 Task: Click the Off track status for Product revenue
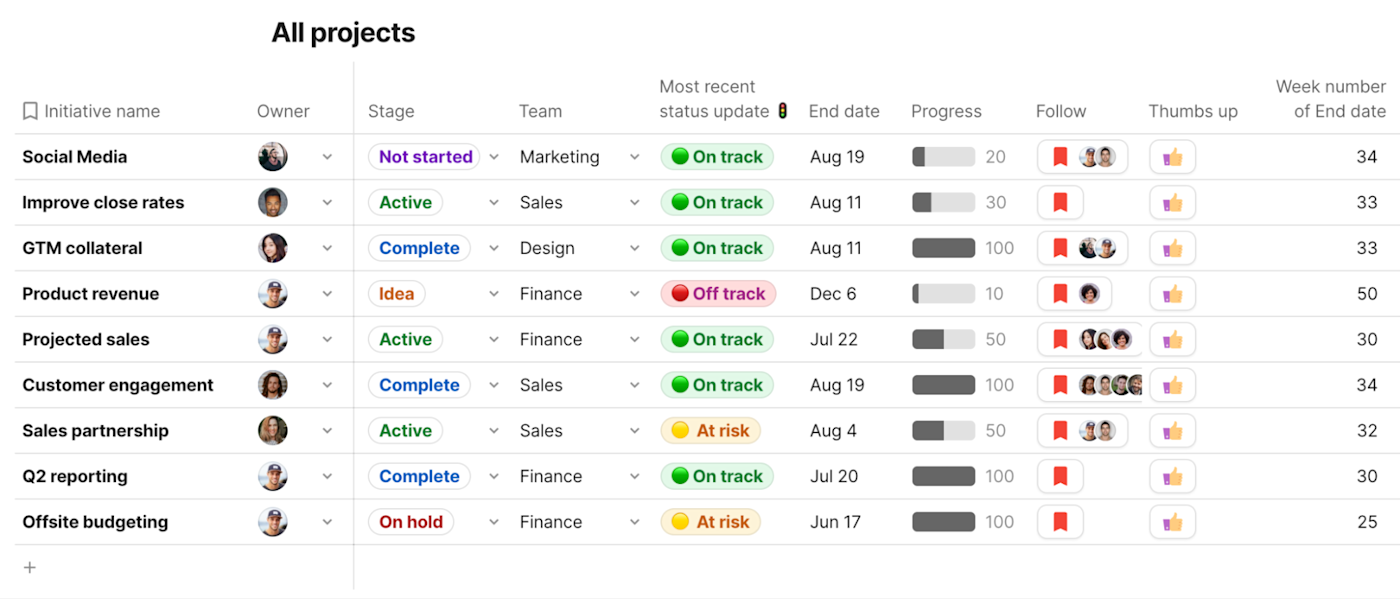(718, 294)
